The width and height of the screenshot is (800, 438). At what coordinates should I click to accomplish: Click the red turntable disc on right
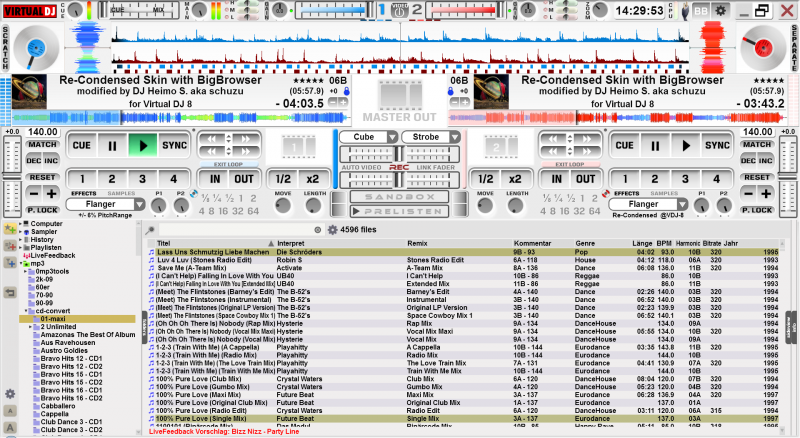point(763,48)
